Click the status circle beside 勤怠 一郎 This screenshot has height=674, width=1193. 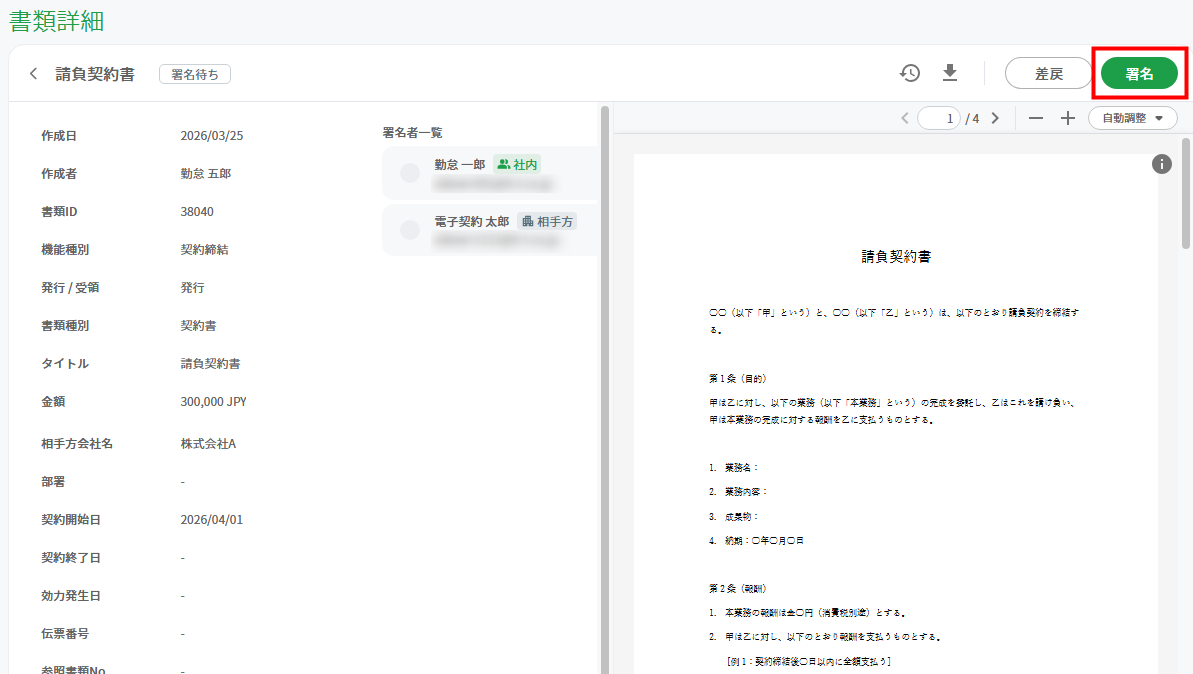click(410, 173)
